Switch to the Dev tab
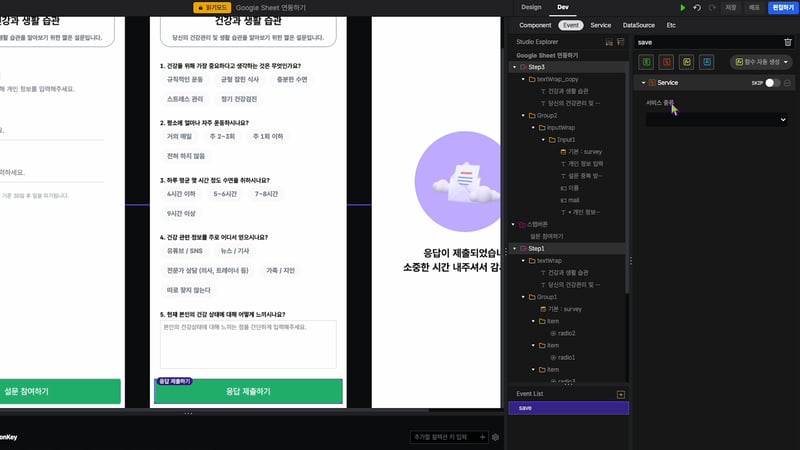The width and height of the screenshot is (800, 450). [x=563, y=7]
